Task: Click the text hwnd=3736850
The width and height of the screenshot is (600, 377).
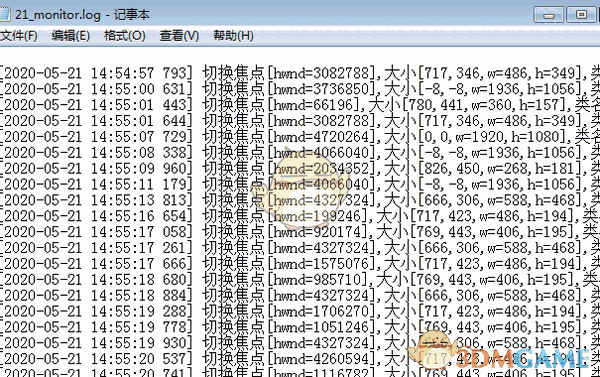Action: click(x=321, y=89)
